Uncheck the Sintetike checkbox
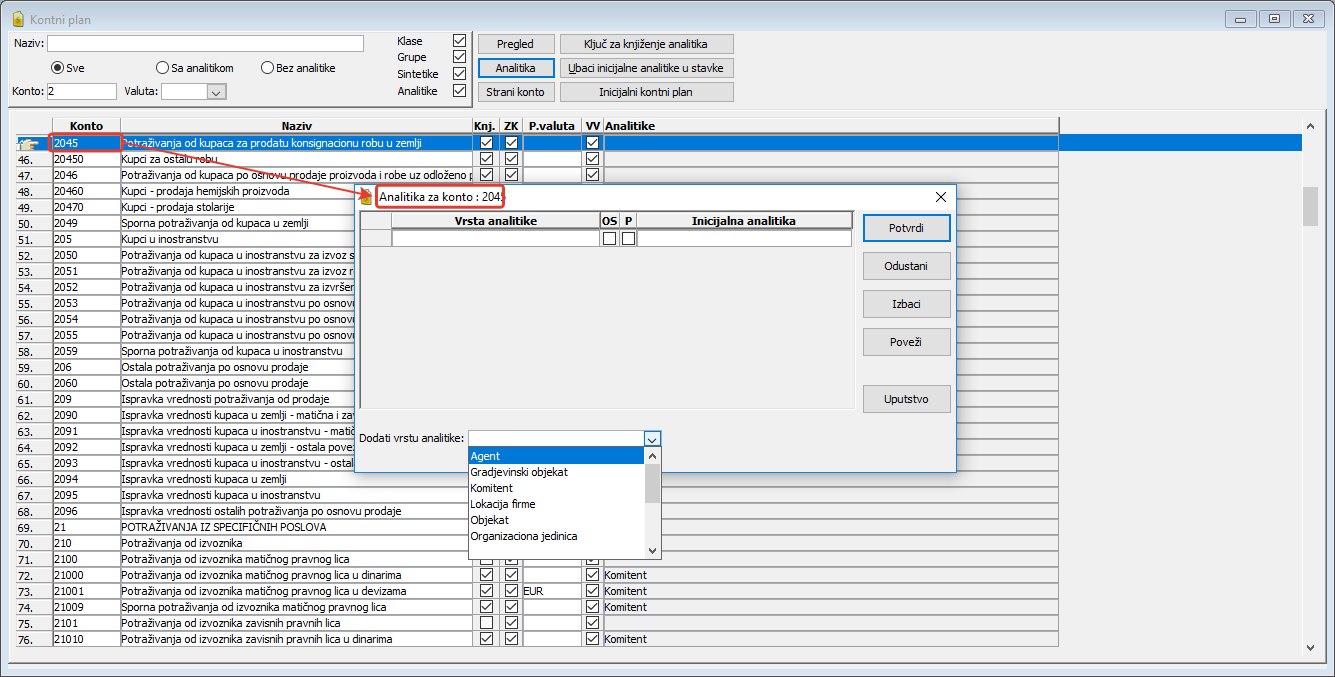 point(459,74)
